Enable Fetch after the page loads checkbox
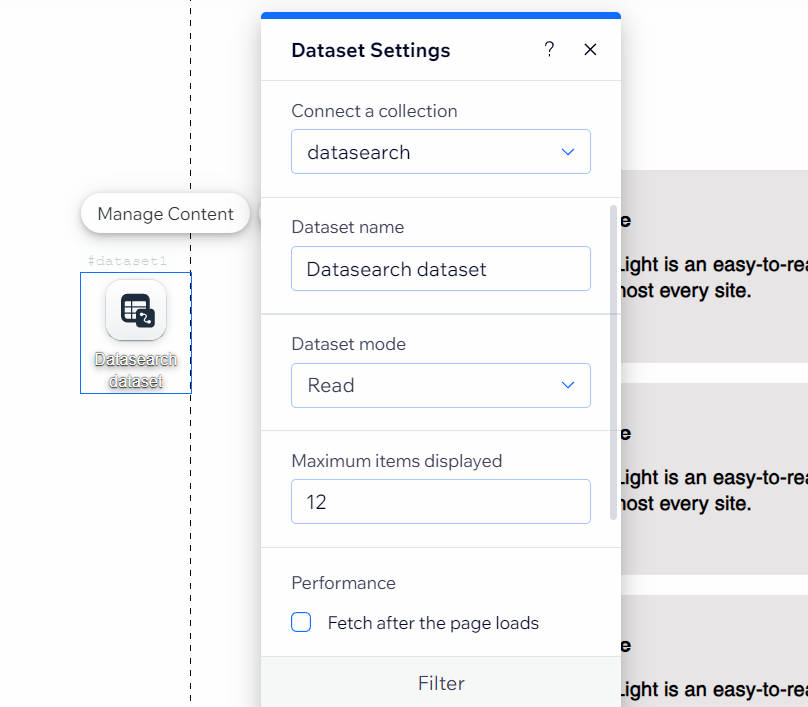This screenshot has height=707, width=808. [x=301, y=623]
